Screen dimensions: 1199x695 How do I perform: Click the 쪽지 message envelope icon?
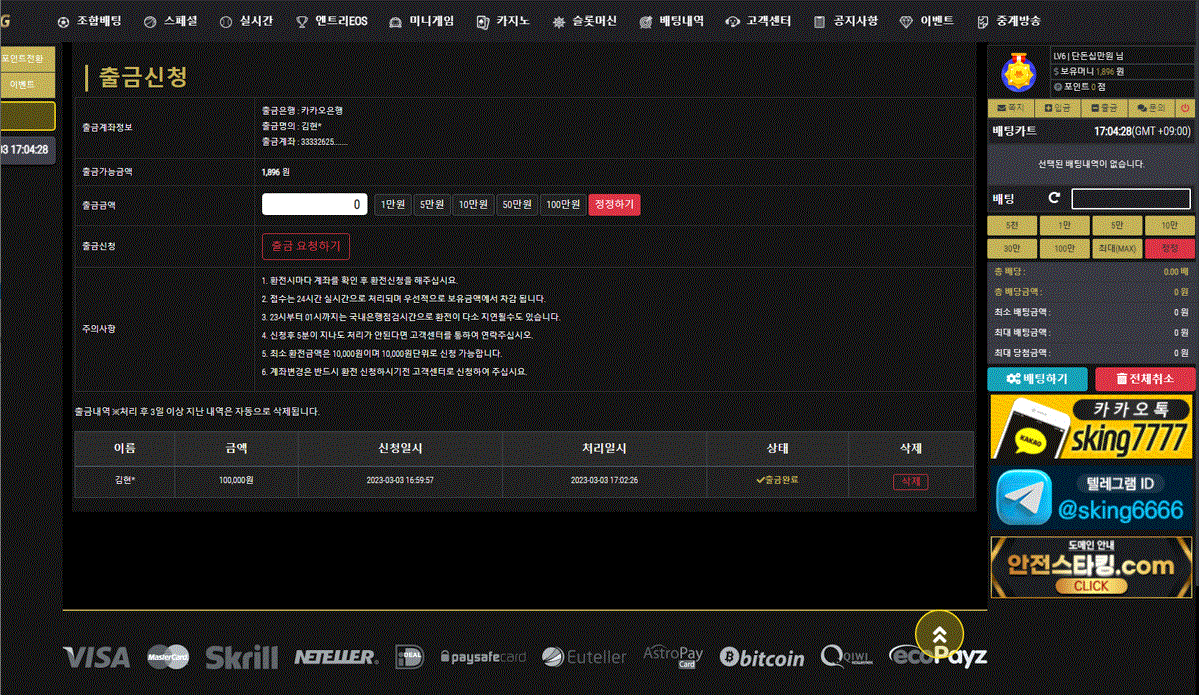(1002, 108)
